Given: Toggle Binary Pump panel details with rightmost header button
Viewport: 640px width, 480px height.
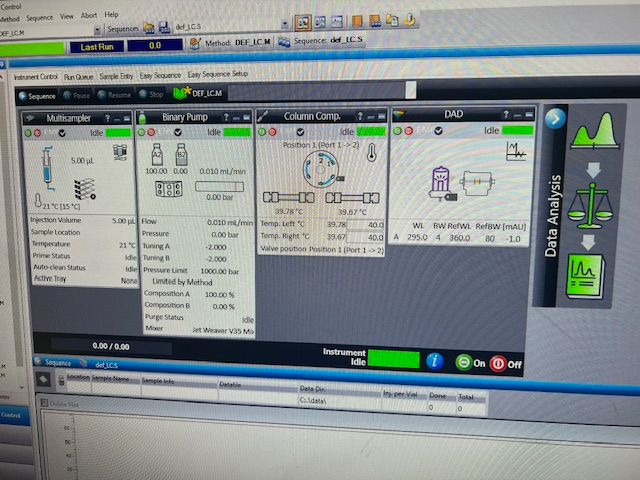Looking at the screenshot, I should point(247,118).
